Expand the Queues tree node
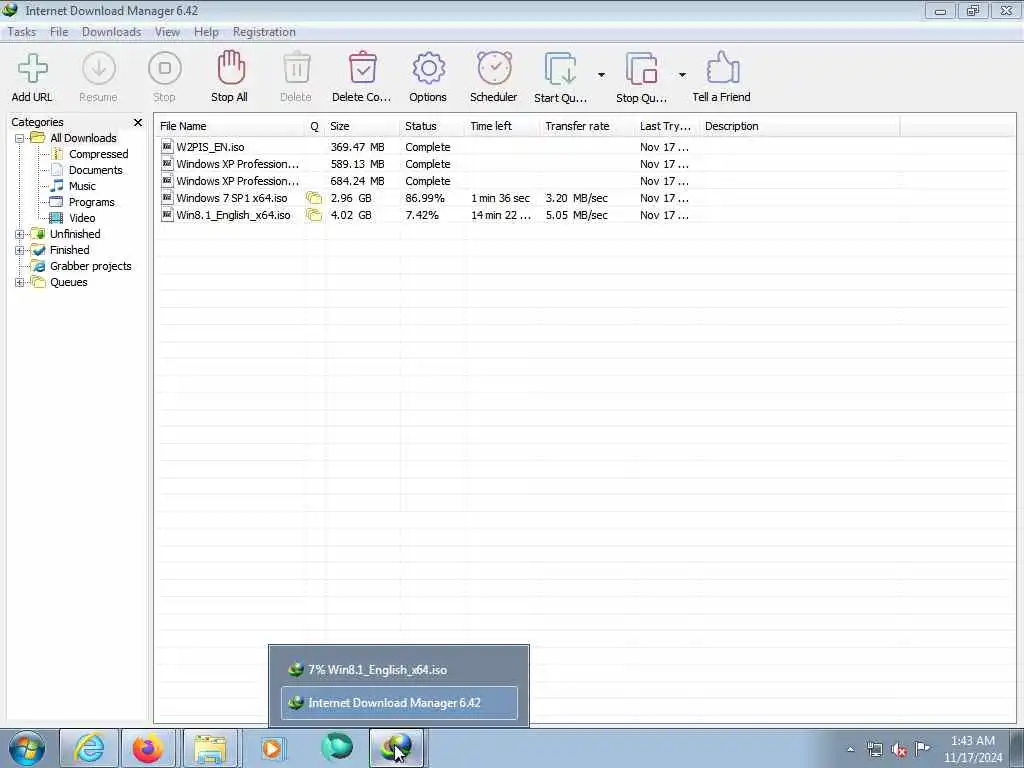Viewport: 1024px width, 768px height. (x=20, y=283)
